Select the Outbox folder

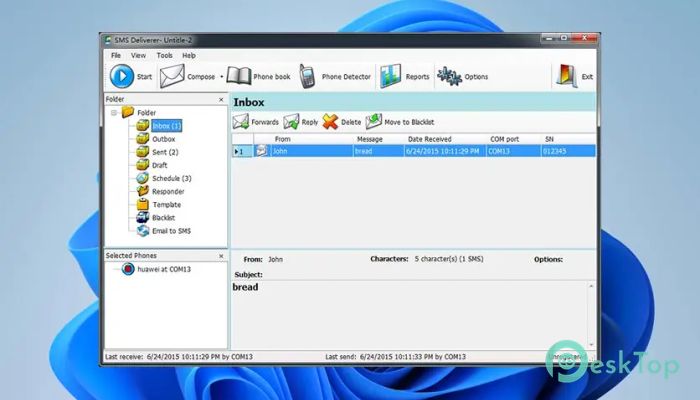pyautogui.click(x=162, y=139)
